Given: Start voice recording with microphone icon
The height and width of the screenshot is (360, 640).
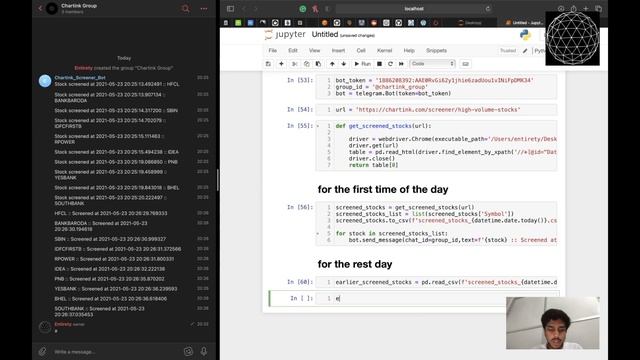Looking at the screenshot, I should tap(204, 351).
